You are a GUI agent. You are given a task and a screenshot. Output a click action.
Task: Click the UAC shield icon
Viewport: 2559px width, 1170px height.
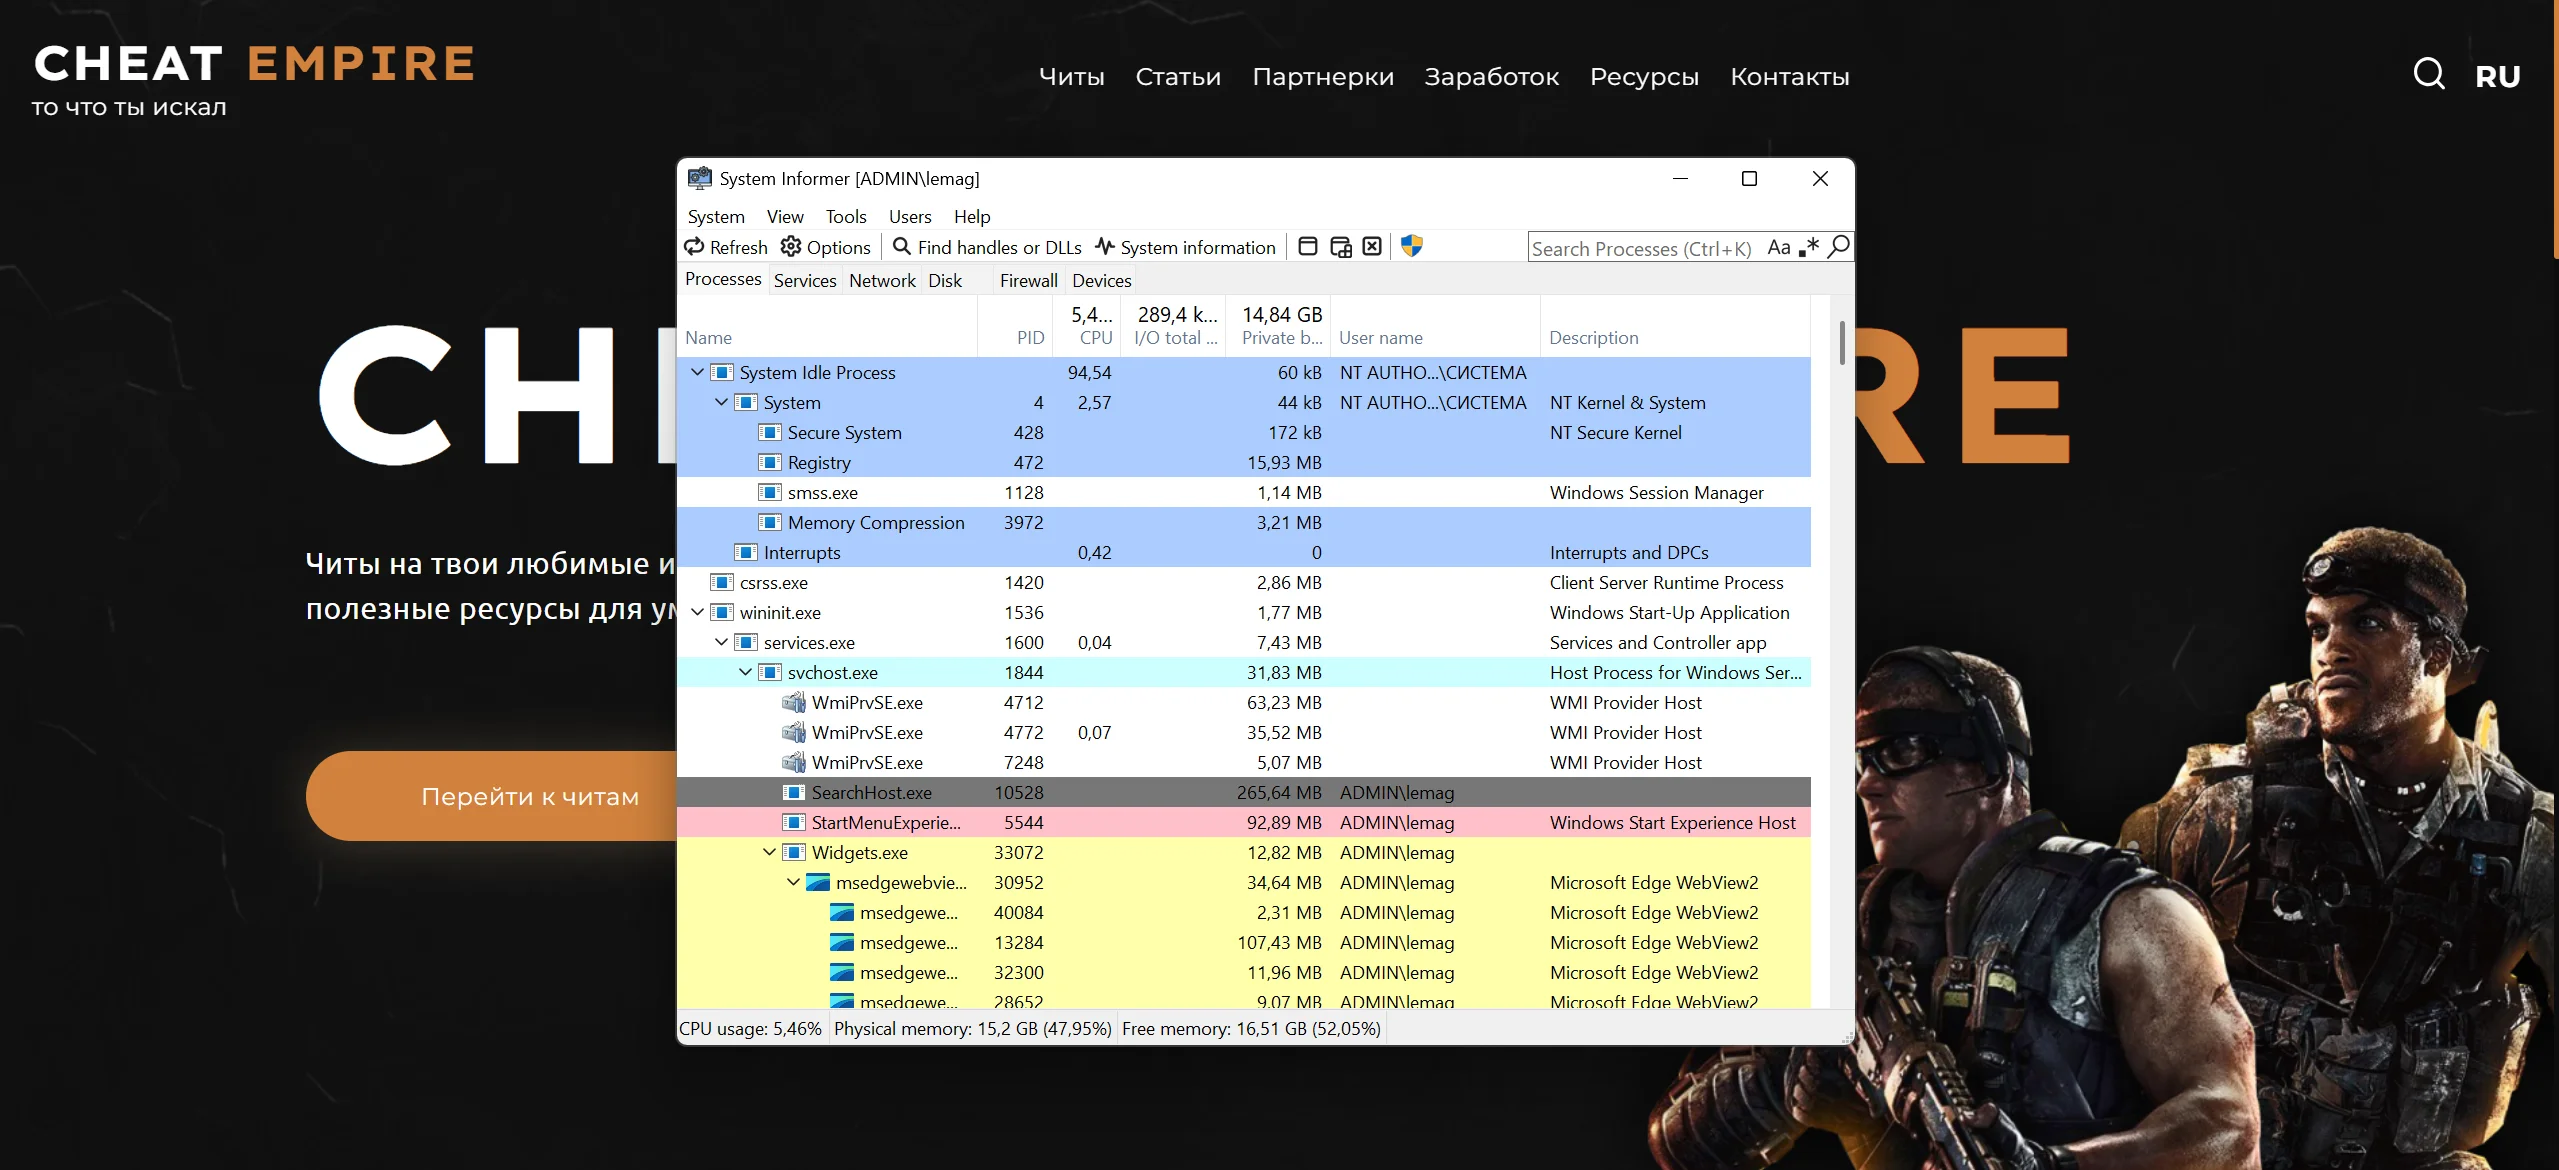[1412, 246]
